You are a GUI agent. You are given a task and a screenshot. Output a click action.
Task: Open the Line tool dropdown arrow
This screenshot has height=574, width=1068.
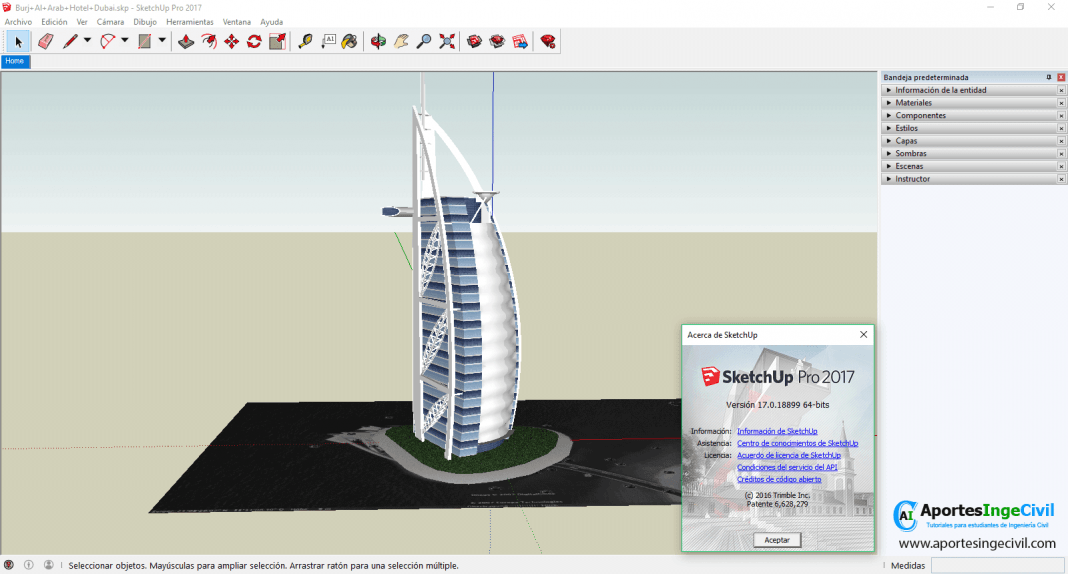tap(87, 41)
